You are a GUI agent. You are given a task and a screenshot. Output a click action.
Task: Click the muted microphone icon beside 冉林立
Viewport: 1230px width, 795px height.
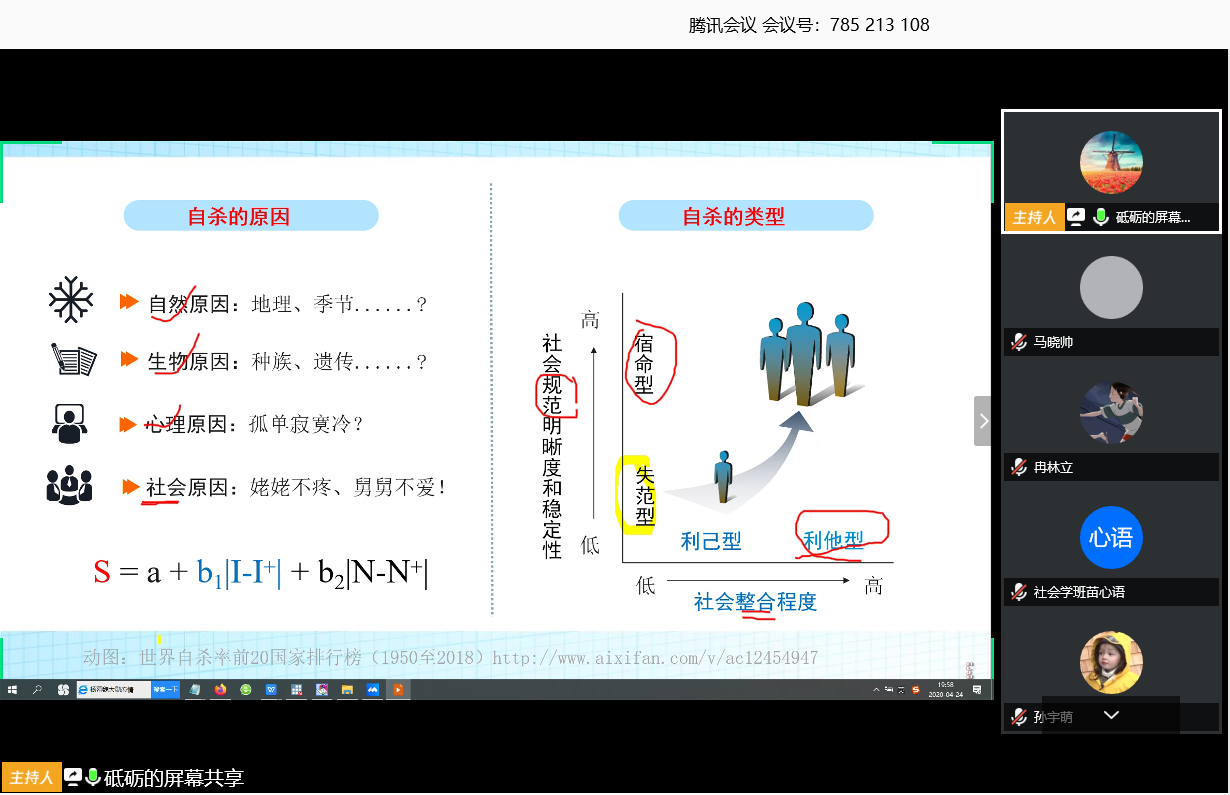pyautogui.click(x=1019, y=467)
